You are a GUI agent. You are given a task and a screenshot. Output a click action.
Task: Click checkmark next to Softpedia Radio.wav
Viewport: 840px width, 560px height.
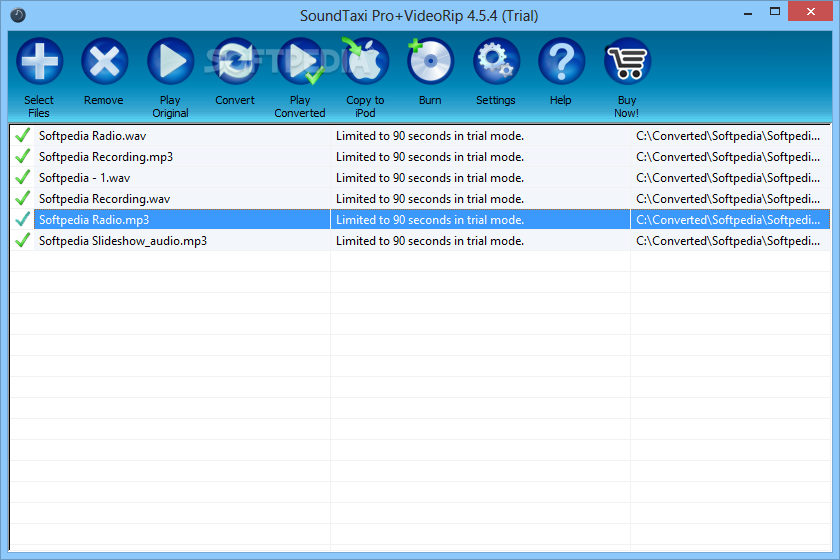(22, 136)
